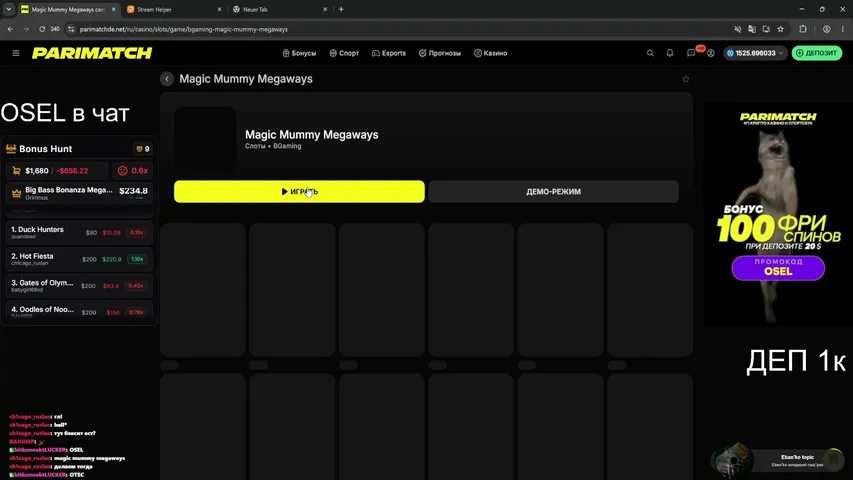Viewport: 853px width, 480px height.
Task: Click the site info icon in address bar
Action: (x=71, y=29)
